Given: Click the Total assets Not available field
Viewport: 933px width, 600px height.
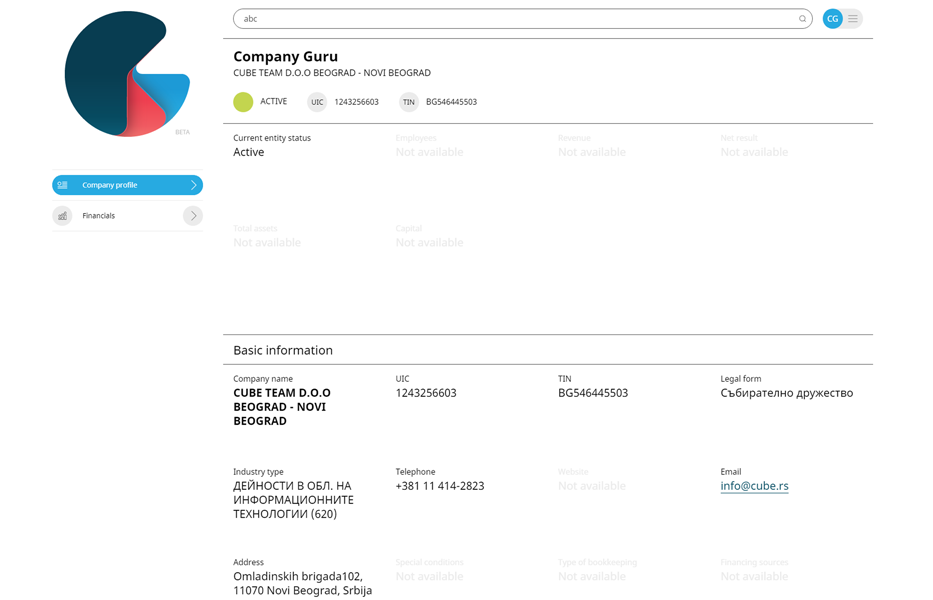Looking at the screenshot, I should point(267,243).
